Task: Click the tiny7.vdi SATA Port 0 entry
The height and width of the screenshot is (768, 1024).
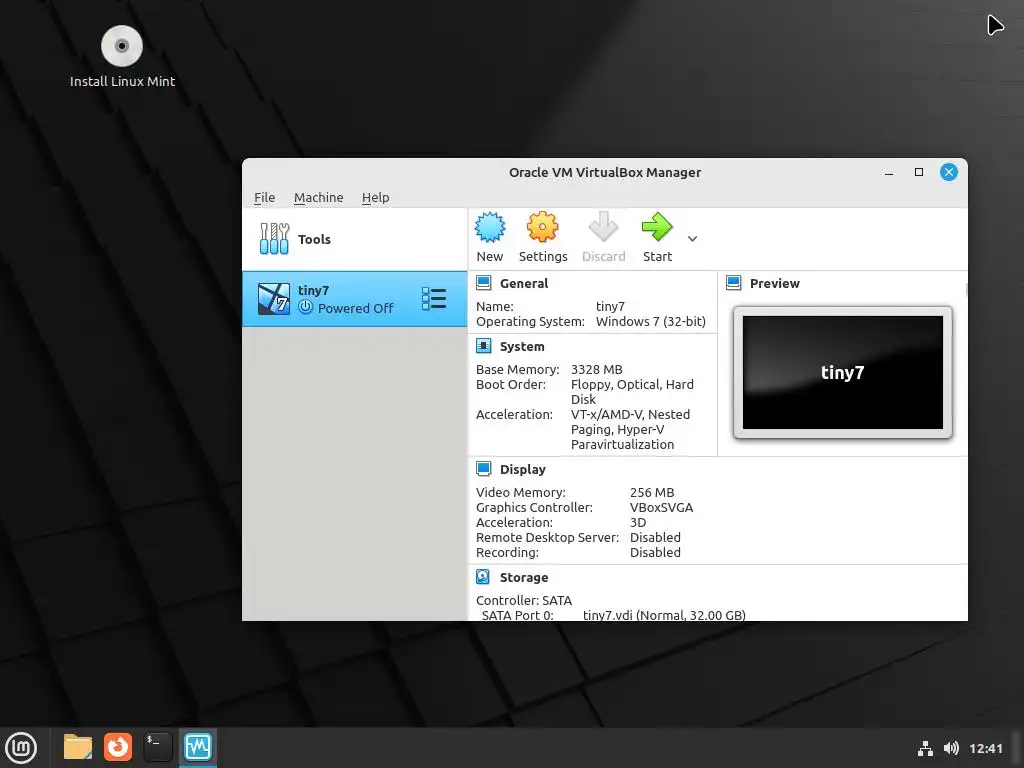Action: coord(664,615)
